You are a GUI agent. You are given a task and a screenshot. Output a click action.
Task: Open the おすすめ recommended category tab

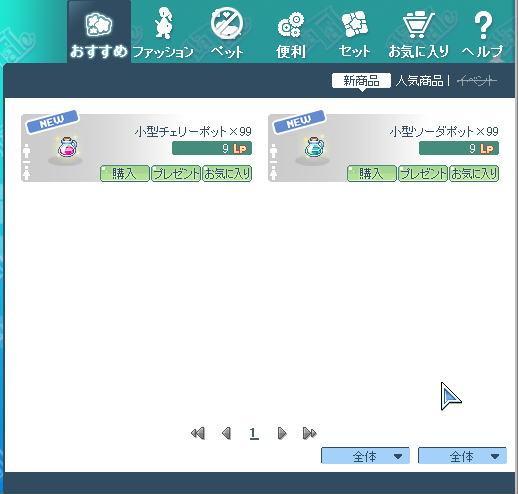pos(99,33)
